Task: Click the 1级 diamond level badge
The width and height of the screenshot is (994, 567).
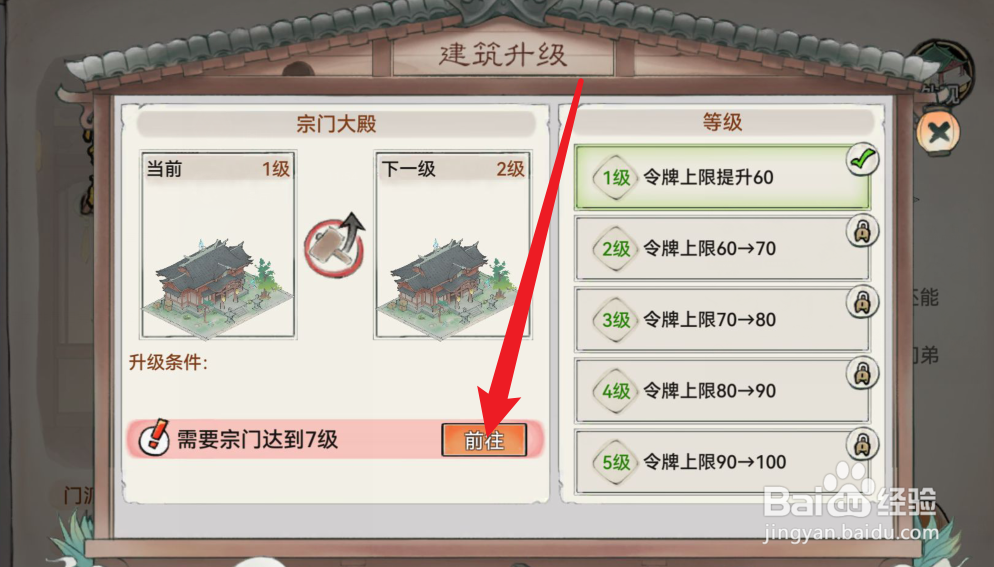Action: [615, 178]
